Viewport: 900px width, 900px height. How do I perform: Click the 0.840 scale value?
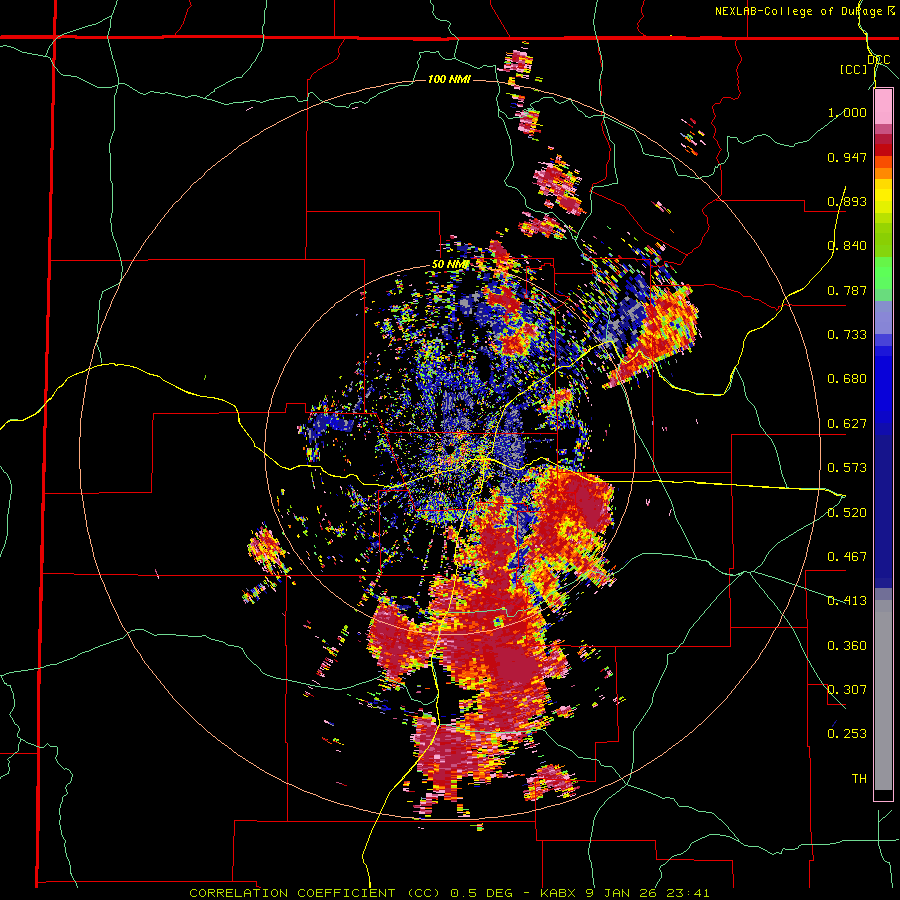(847, 246)
